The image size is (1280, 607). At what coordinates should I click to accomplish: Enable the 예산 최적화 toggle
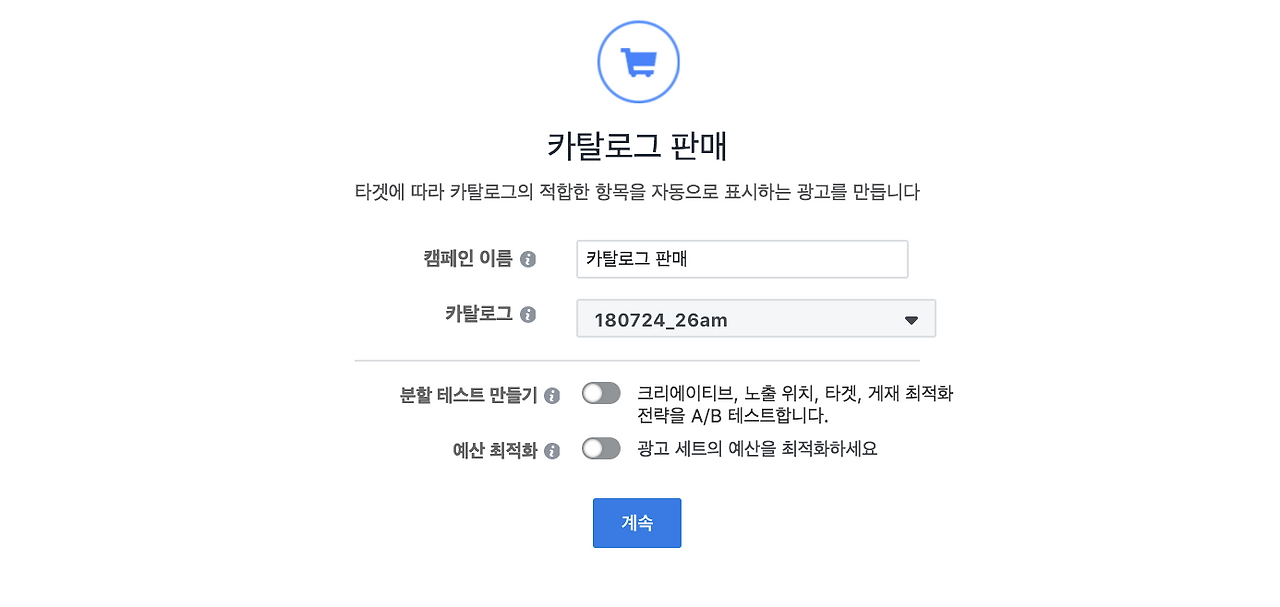(601, 449)
